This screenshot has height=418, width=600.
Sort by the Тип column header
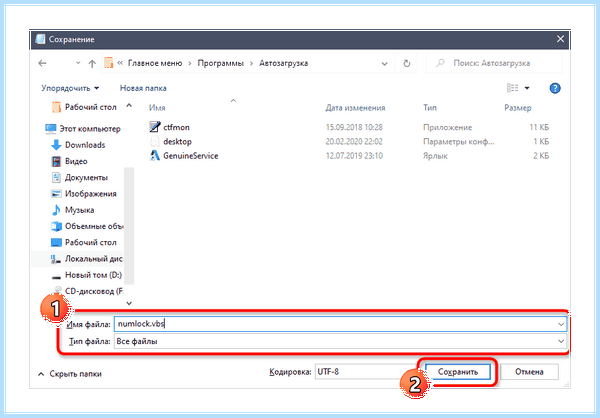coord(430,108)
